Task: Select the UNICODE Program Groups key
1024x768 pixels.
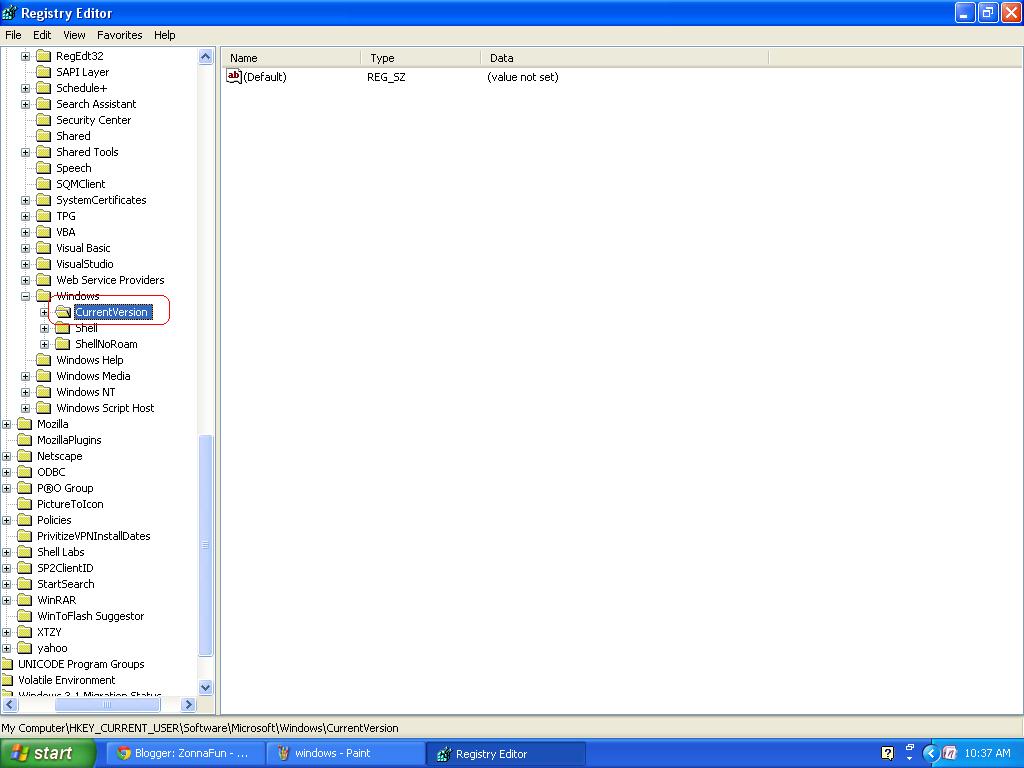Action: click(x=81, y=664)
